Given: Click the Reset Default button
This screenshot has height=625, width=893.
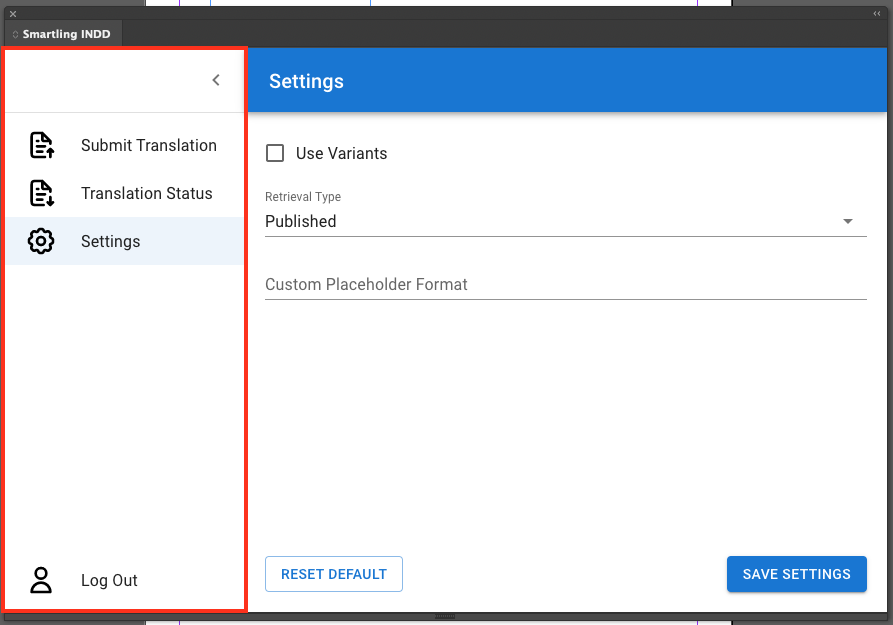Looking at the screenshot, I should pyautogui.click(x=334, y=574).
